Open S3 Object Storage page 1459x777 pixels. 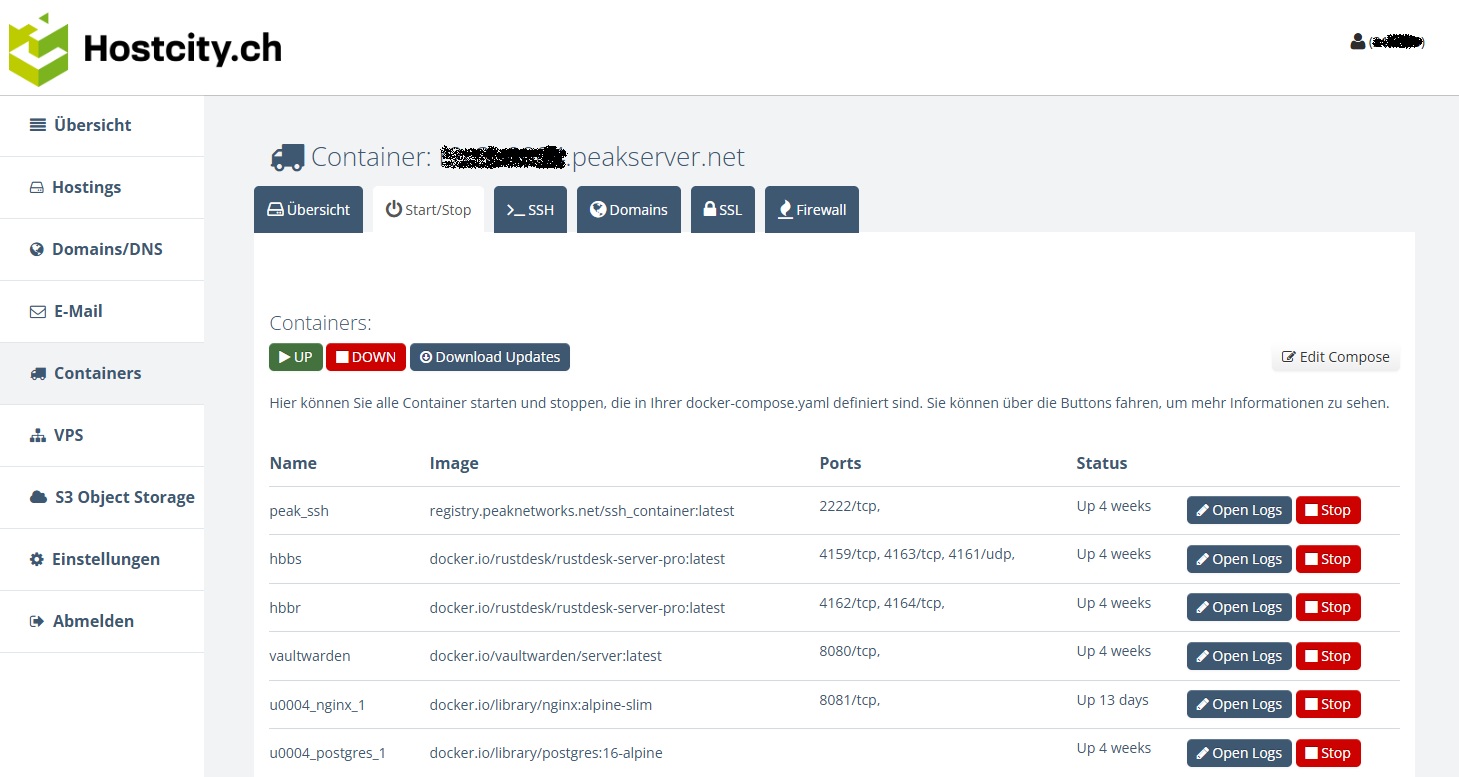[124, 497]
